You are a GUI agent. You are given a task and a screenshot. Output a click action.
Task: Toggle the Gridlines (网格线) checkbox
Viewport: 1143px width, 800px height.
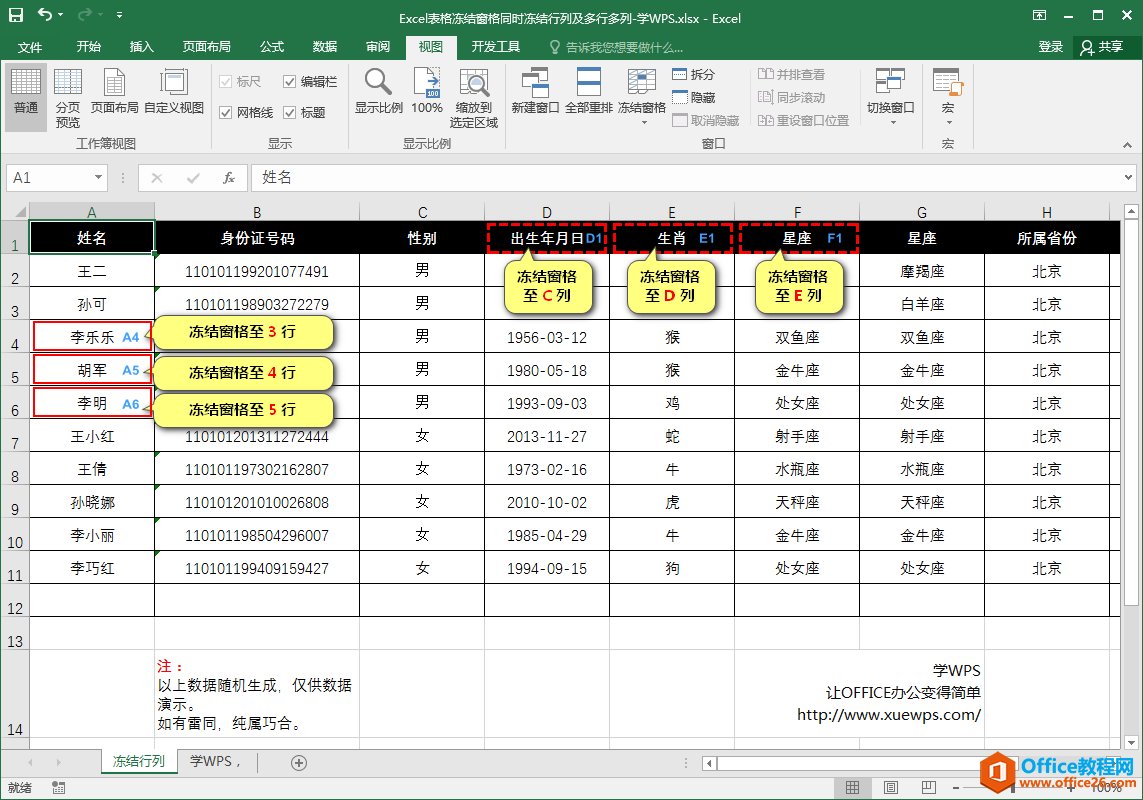tap(246, 112)
